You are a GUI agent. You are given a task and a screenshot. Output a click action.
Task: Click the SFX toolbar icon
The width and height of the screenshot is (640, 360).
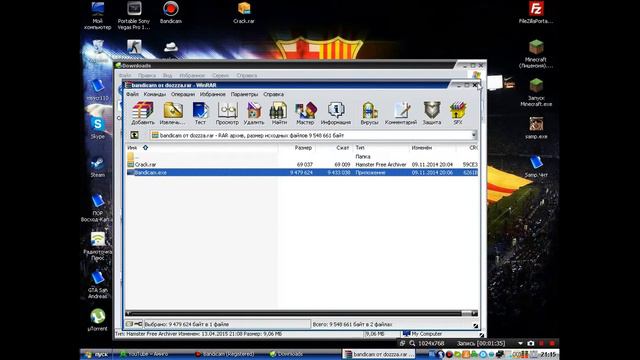[458, 113]
